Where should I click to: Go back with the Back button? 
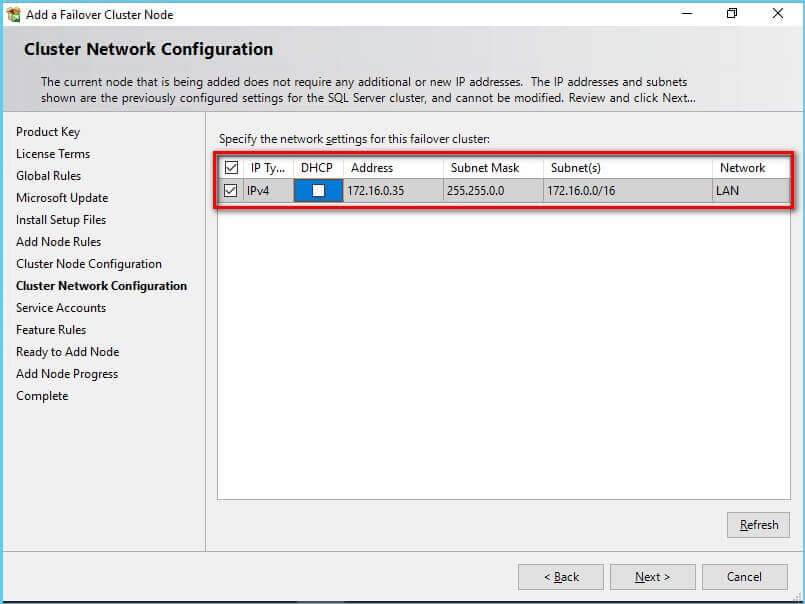click(x=561, y=577)
